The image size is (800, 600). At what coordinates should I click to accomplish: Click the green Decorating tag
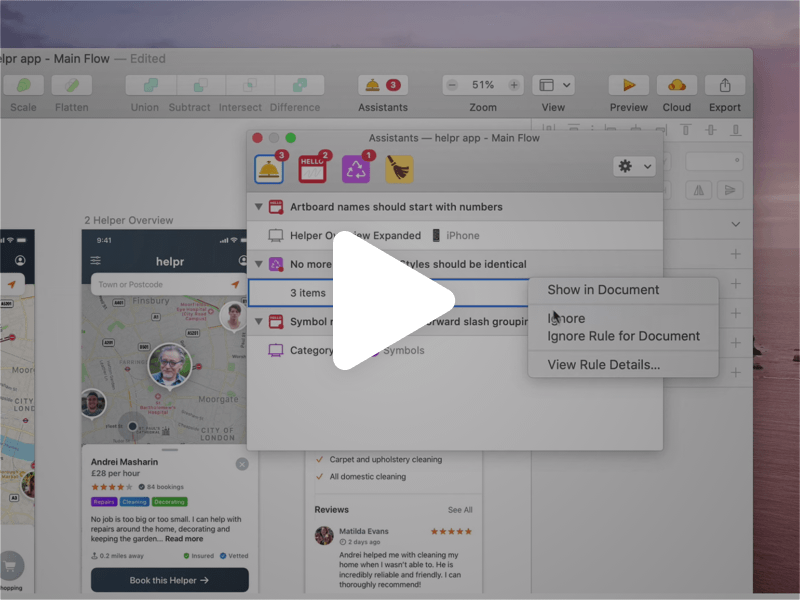point(169,502)
